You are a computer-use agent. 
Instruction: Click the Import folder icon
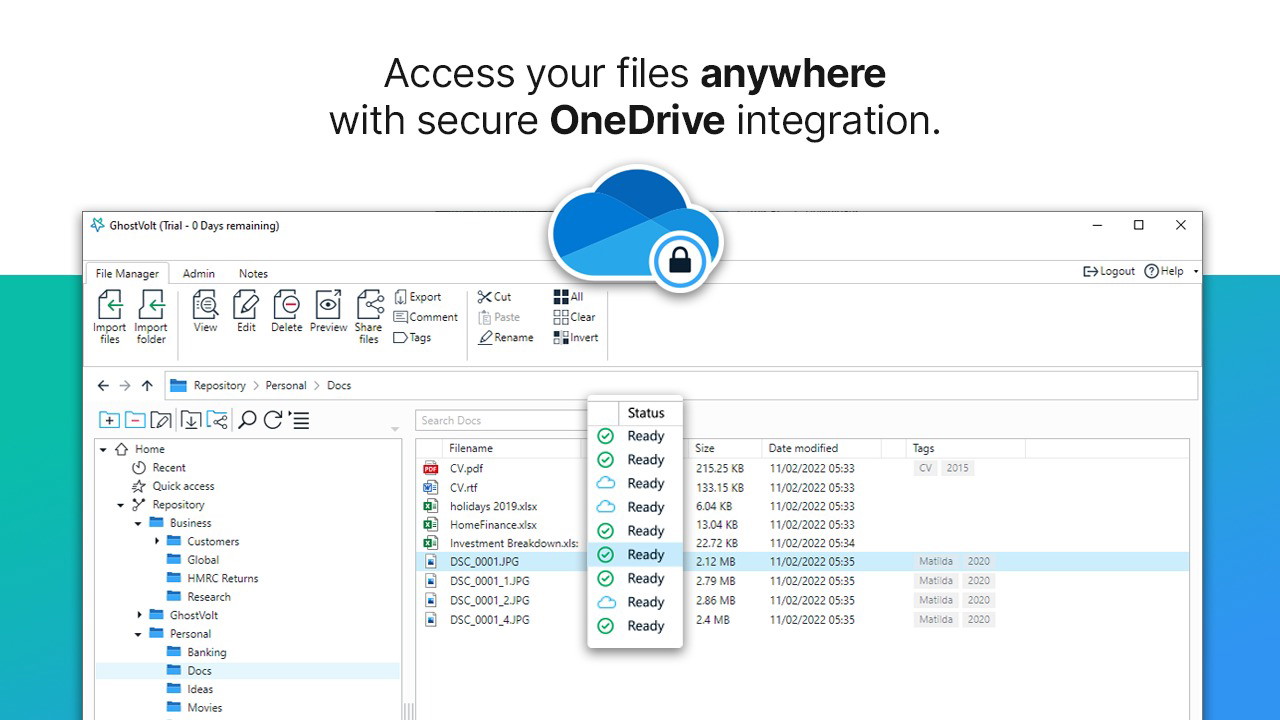pyautogui.click(x=151, y=304)
